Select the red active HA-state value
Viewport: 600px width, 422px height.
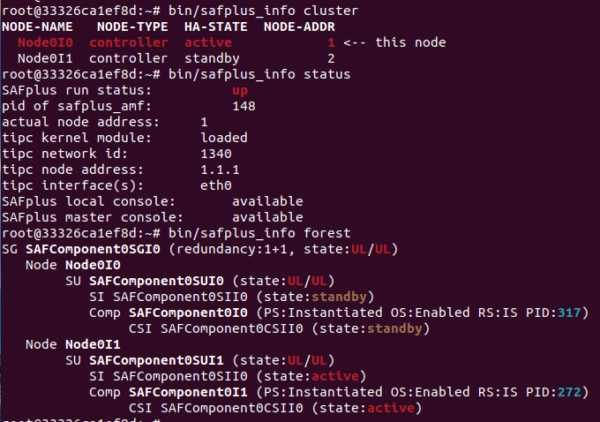208,43
